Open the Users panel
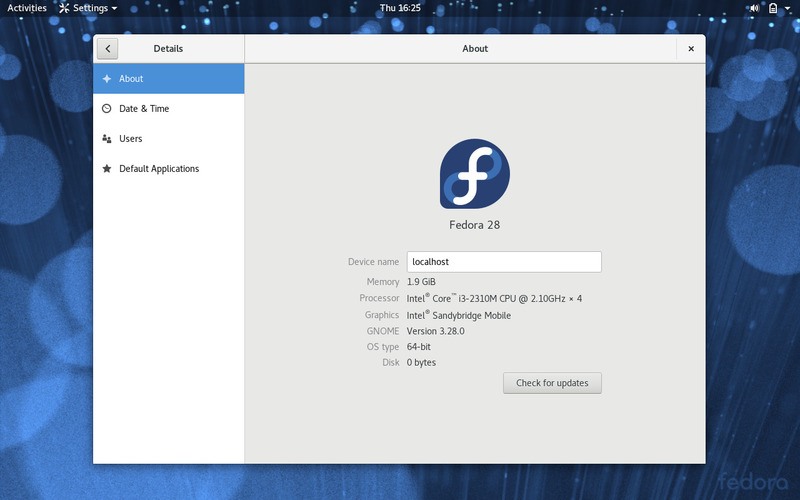The height and width of the screenshot is (500, 800). (168, 139)
